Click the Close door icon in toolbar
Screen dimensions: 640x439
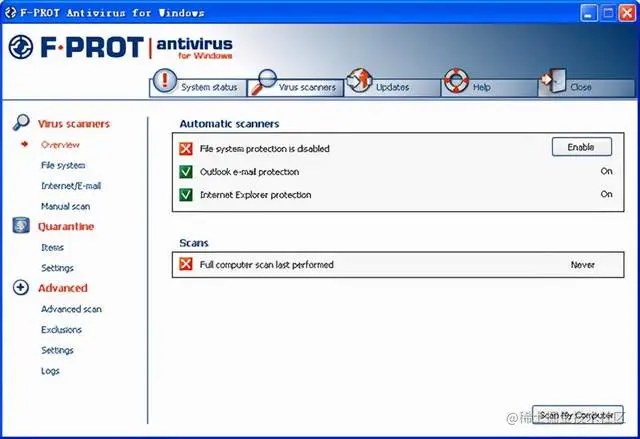[553, 80]
